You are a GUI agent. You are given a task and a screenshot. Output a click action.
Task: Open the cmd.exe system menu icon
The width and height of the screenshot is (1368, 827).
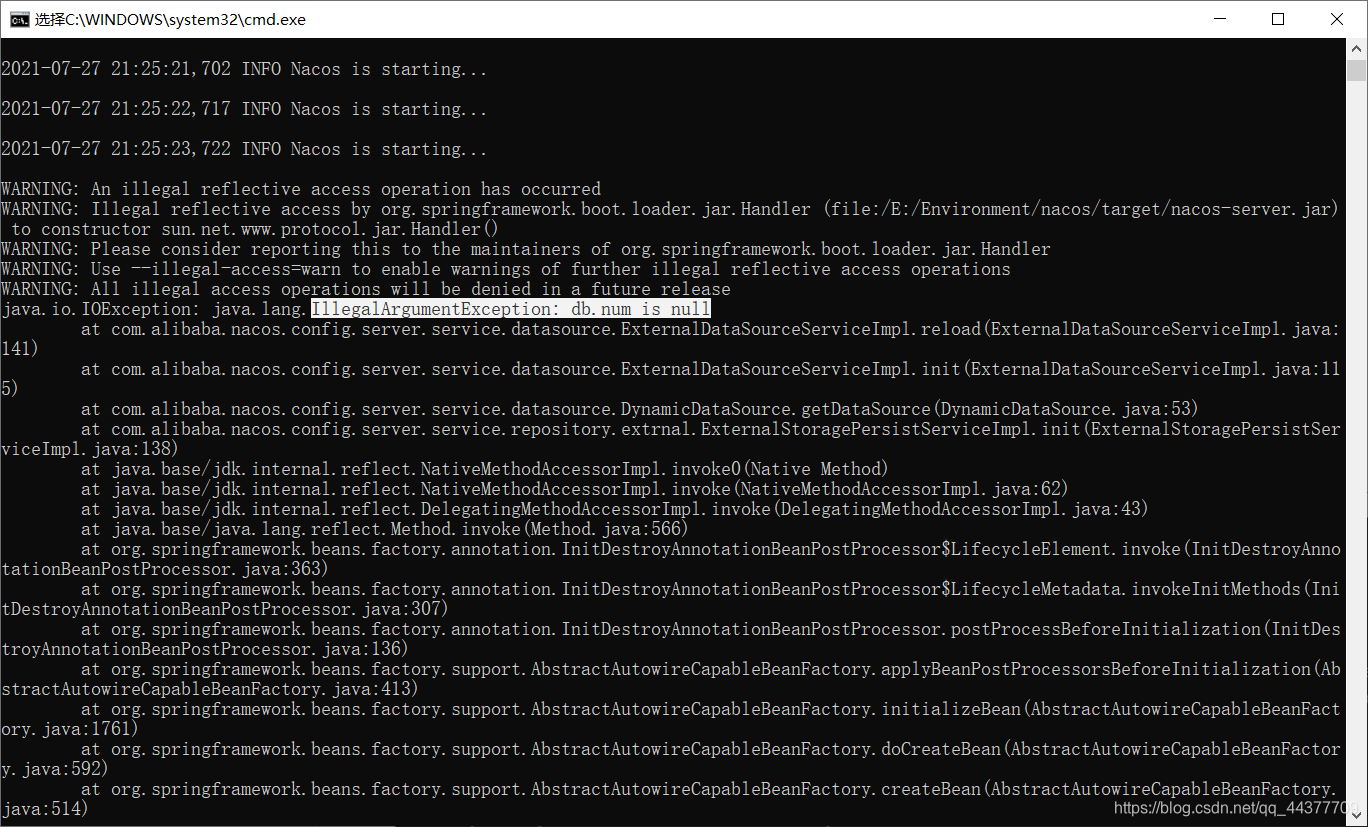point(19,19)
